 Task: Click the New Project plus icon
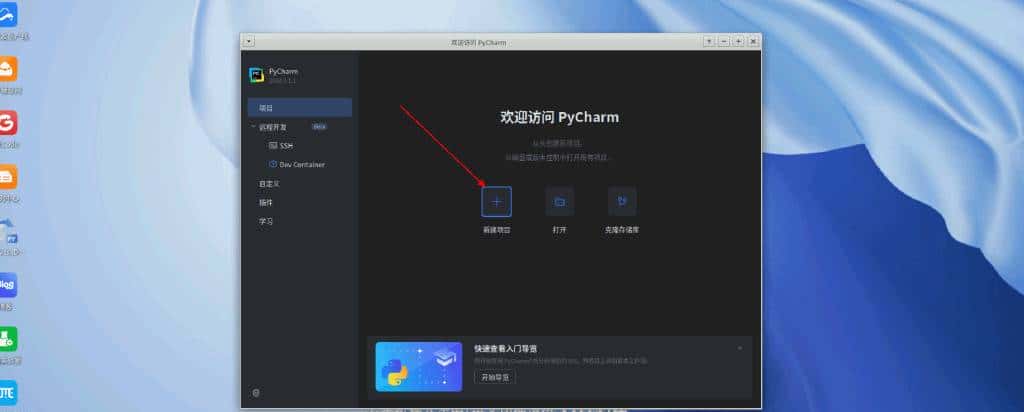point(496,201)
